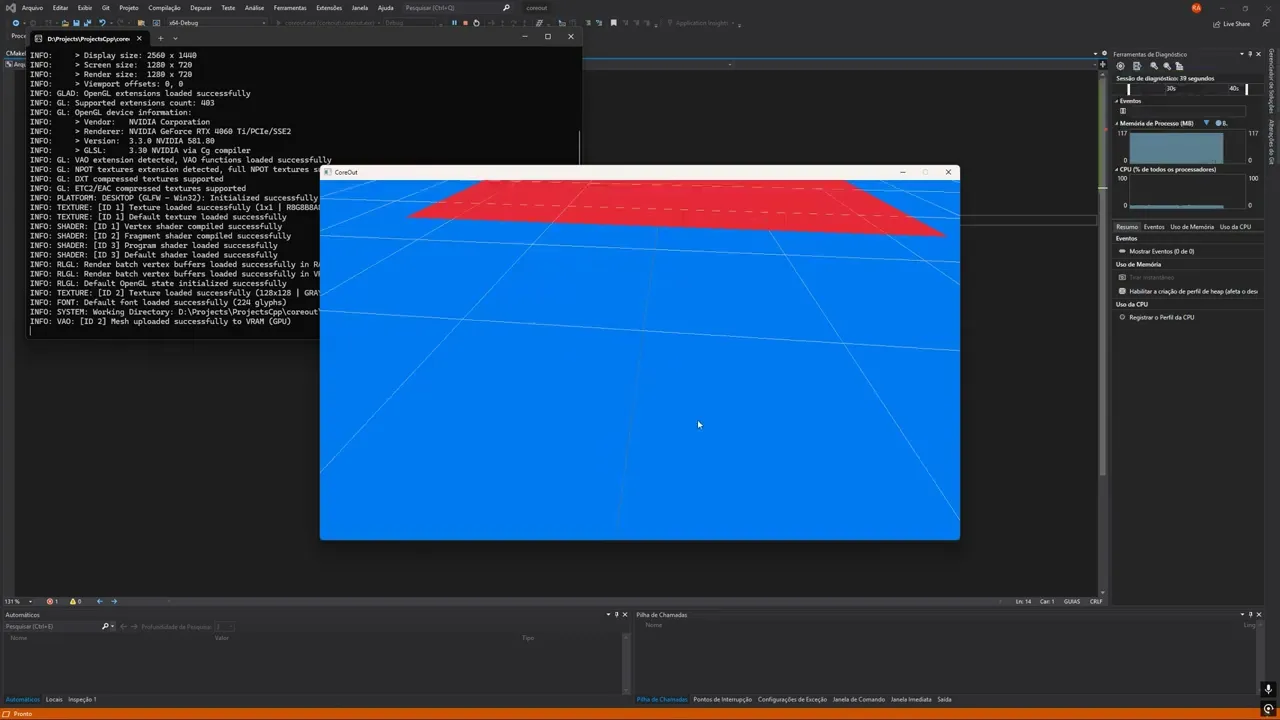Open the Compilação menu
The height and width of the screenshot is (720, 1280).
(164, 7)
